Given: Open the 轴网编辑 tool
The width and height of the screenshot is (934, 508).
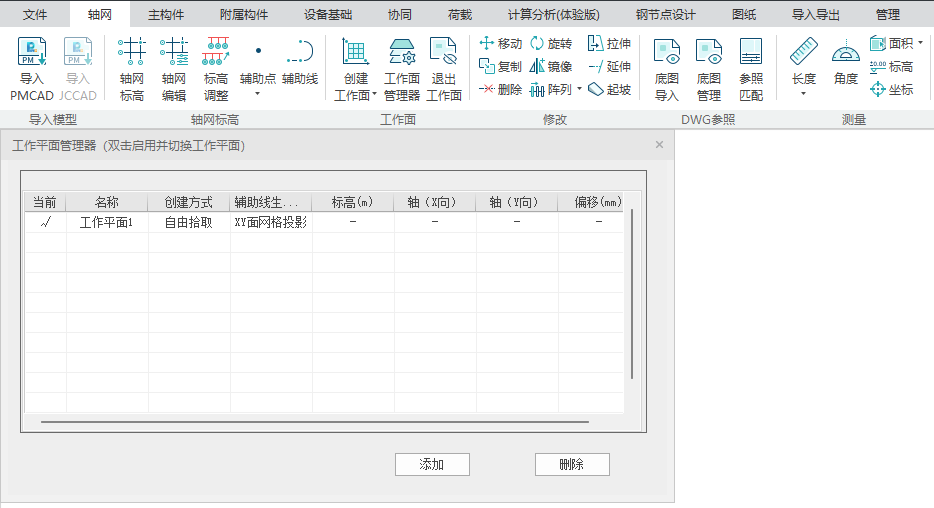Looking at the screenshot, I should 174,68.
